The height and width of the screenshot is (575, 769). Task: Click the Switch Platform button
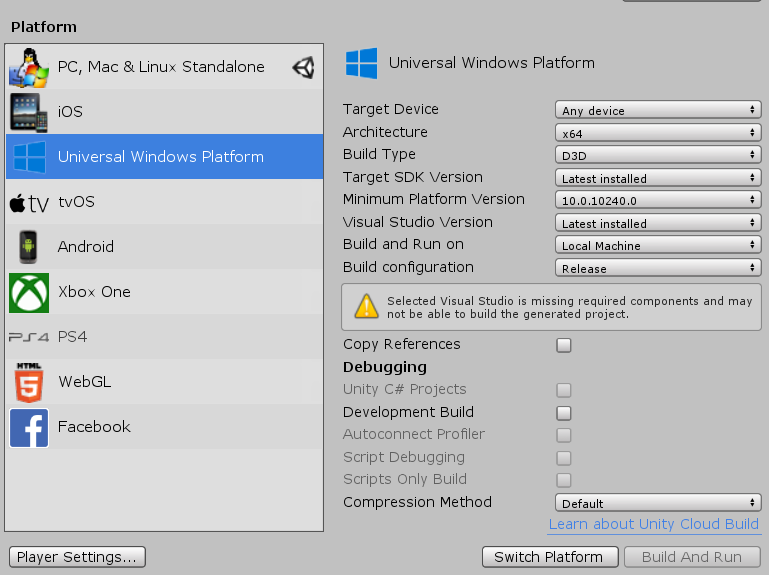pyautogui.click(x=550, y=557)
